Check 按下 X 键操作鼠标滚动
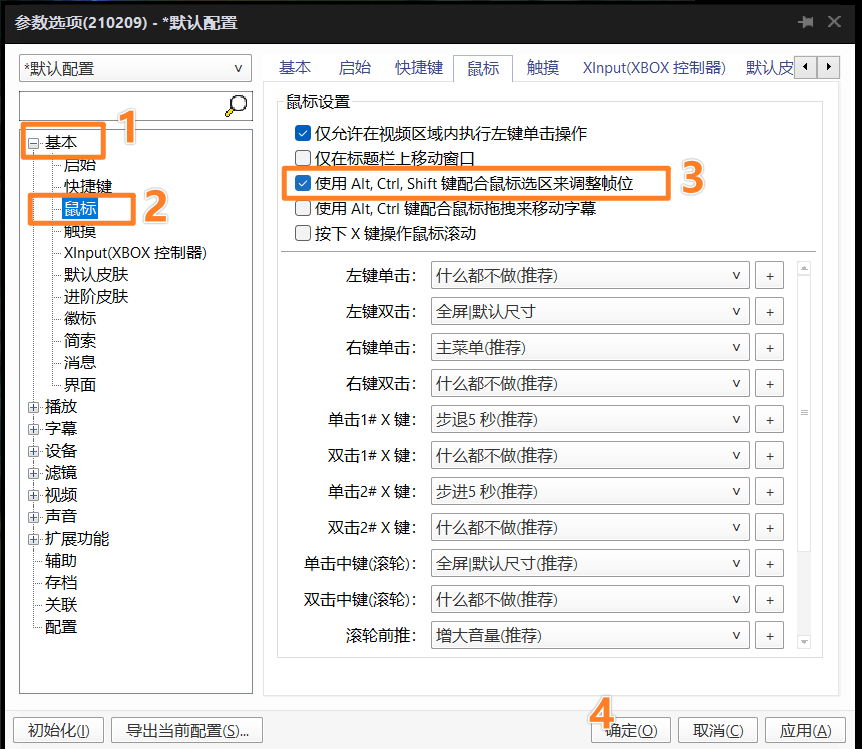The image size is (862, 749). (x=303, y=233)
